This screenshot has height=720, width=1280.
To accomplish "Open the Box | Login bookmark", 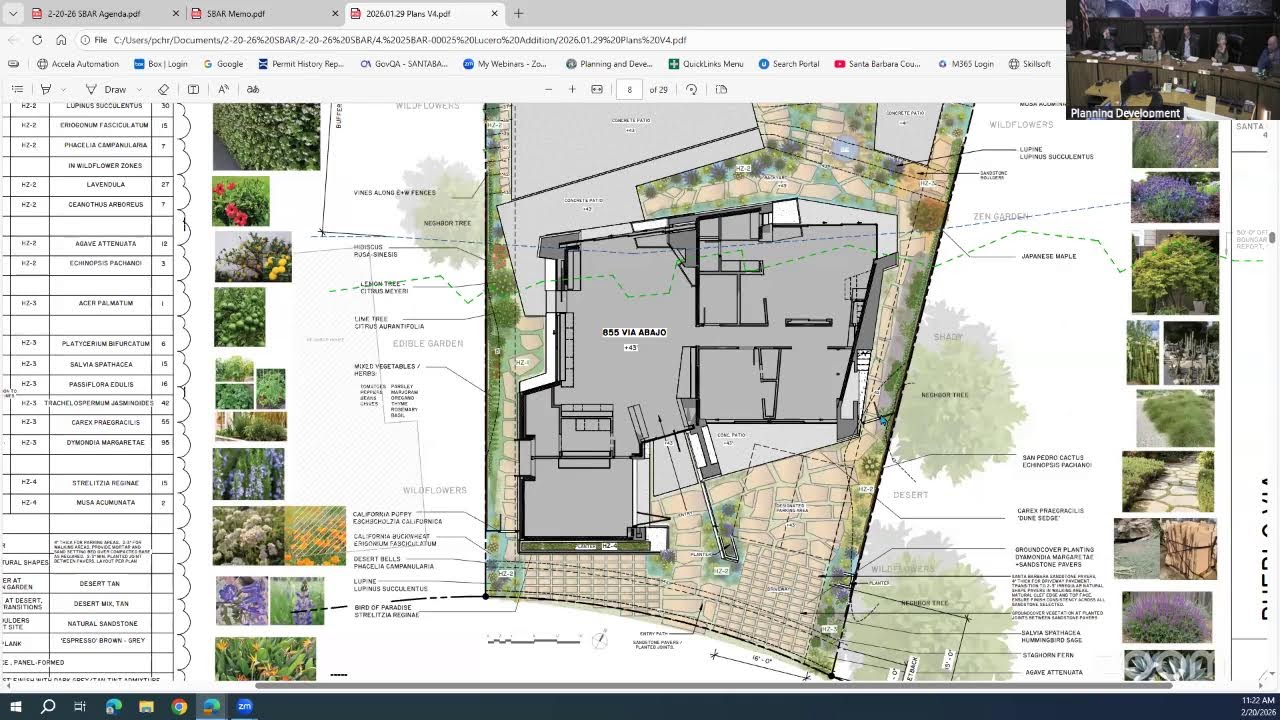I will (x=160, y=64).
